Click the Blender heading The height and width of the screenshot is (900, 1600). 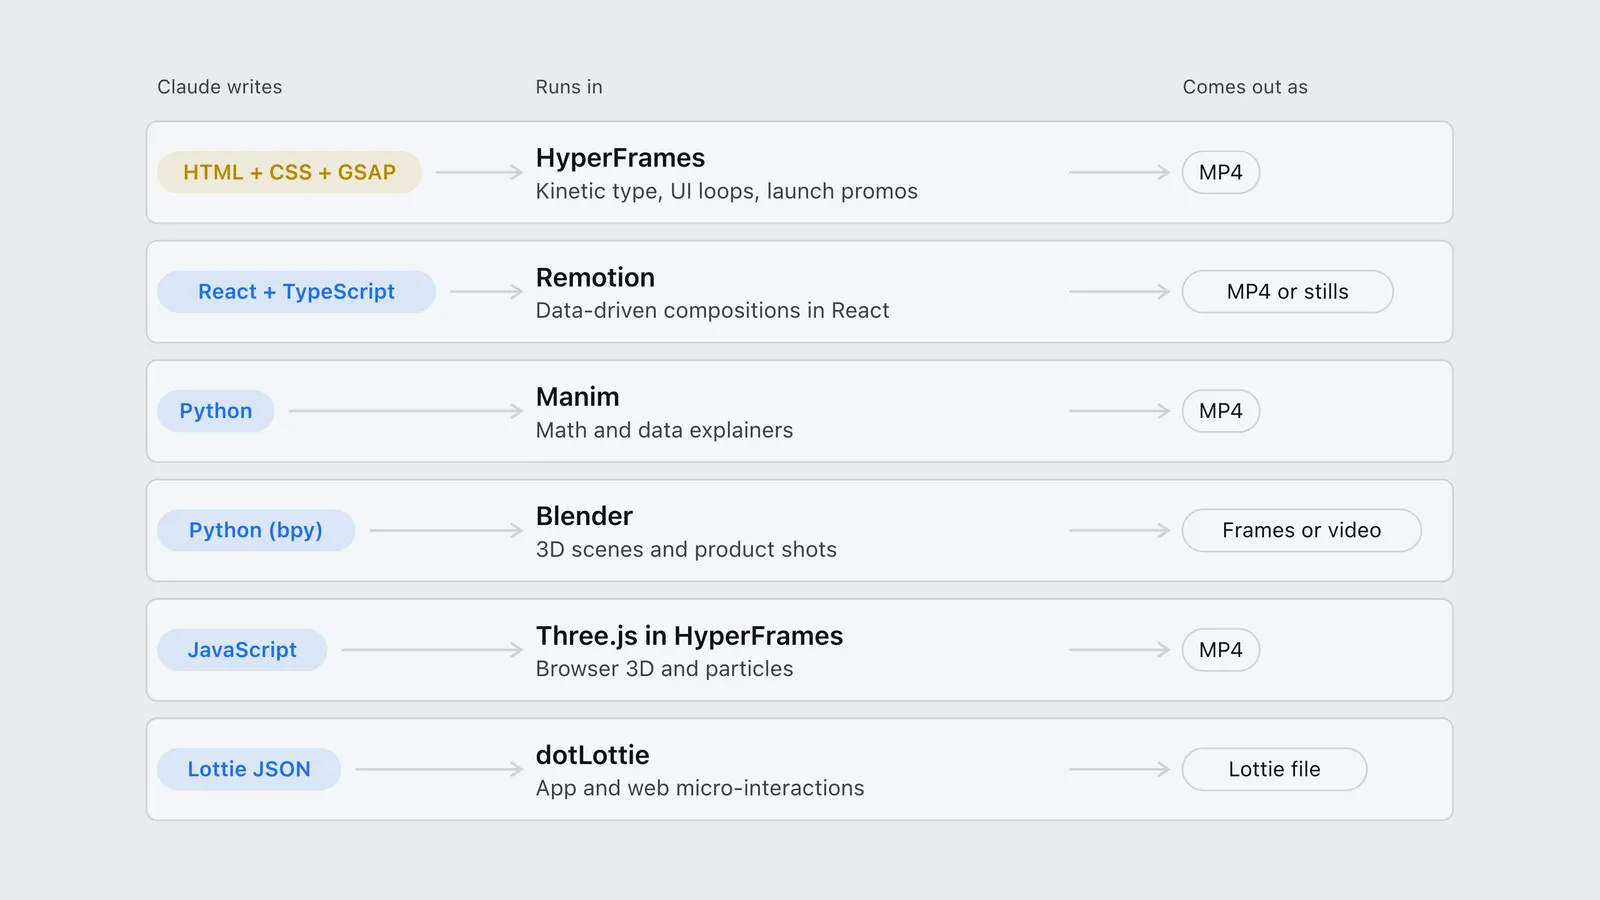pos(584,516)
